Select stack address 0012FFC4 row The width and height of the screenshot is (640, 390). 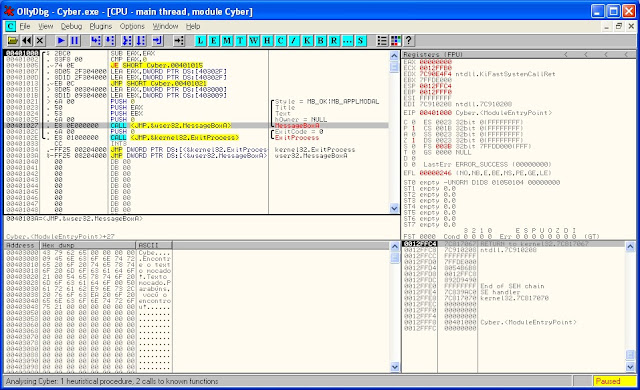point(513,244)
